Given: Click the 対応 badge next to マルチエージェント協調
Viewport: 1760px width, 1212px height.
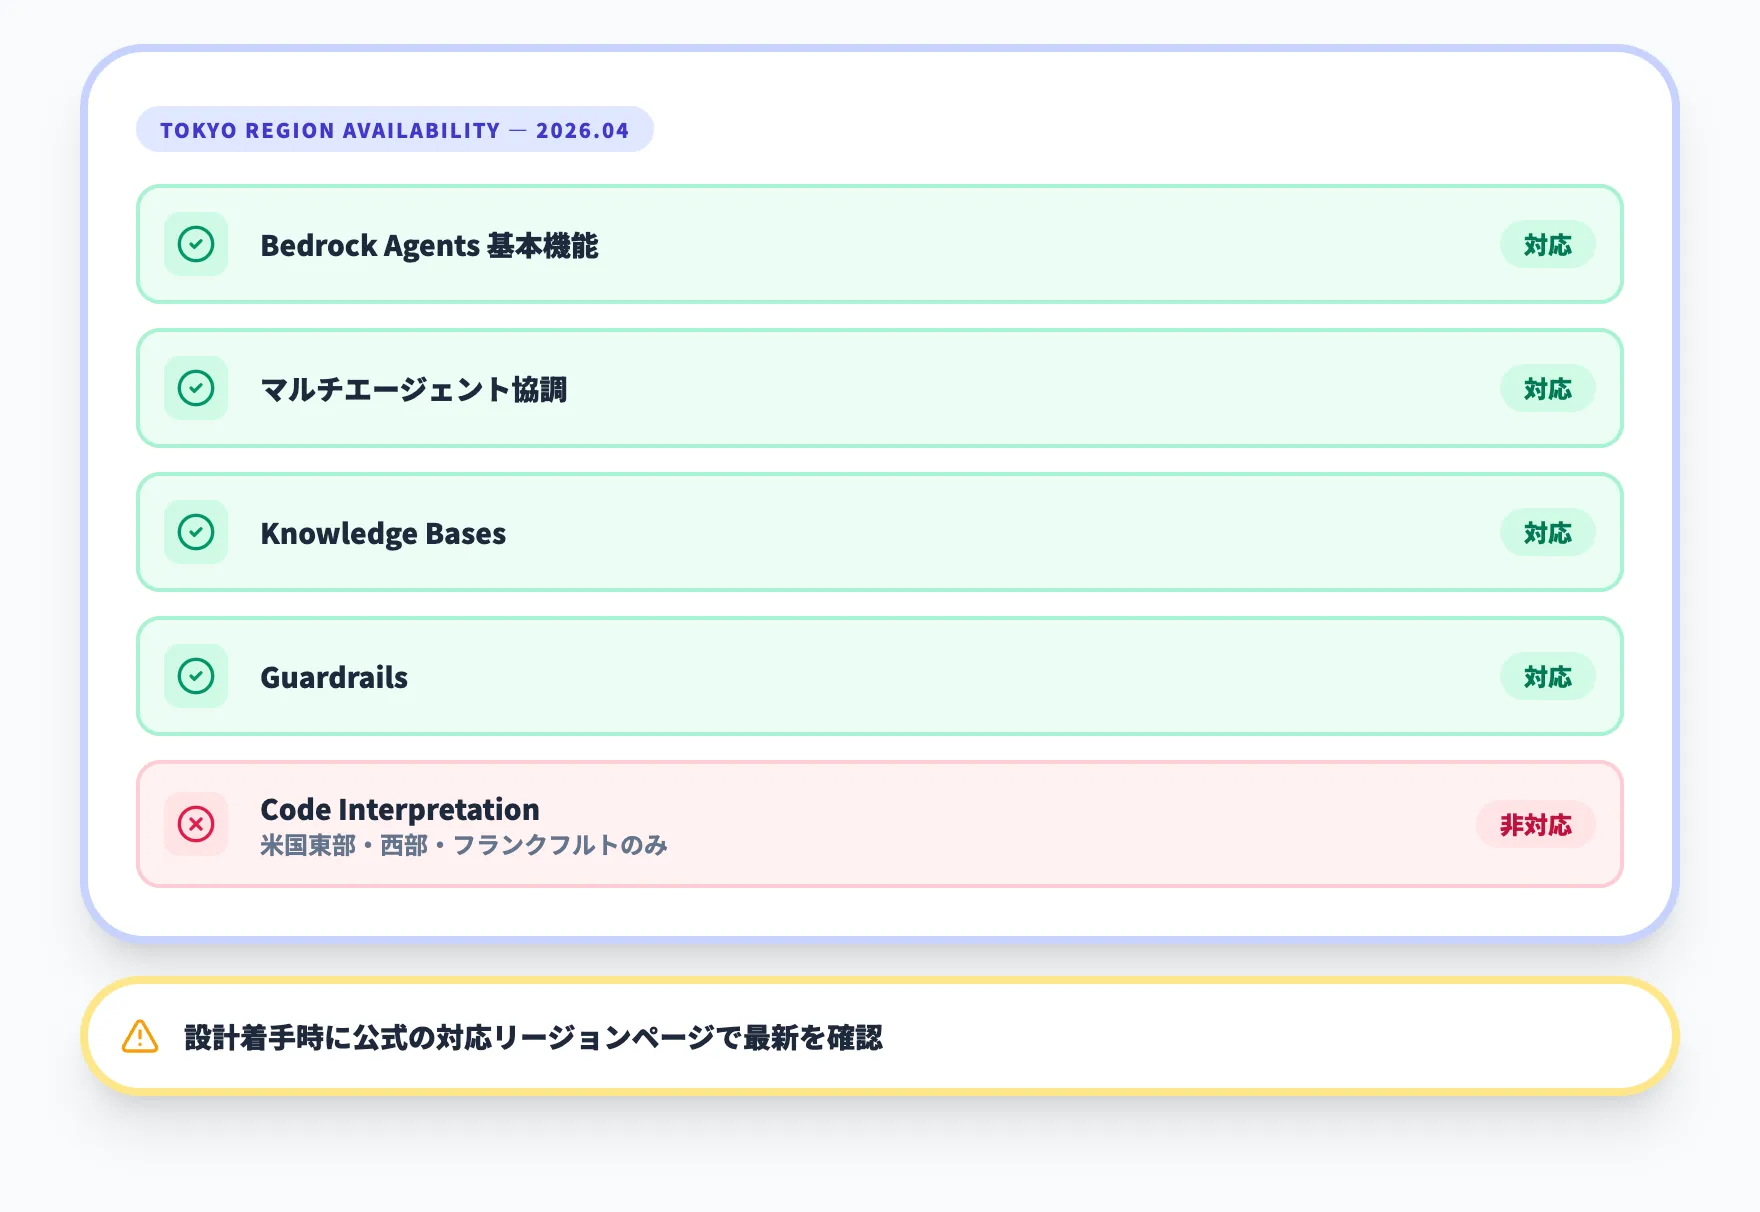Looking at the screenshot, I should (x=1547, y=388).
